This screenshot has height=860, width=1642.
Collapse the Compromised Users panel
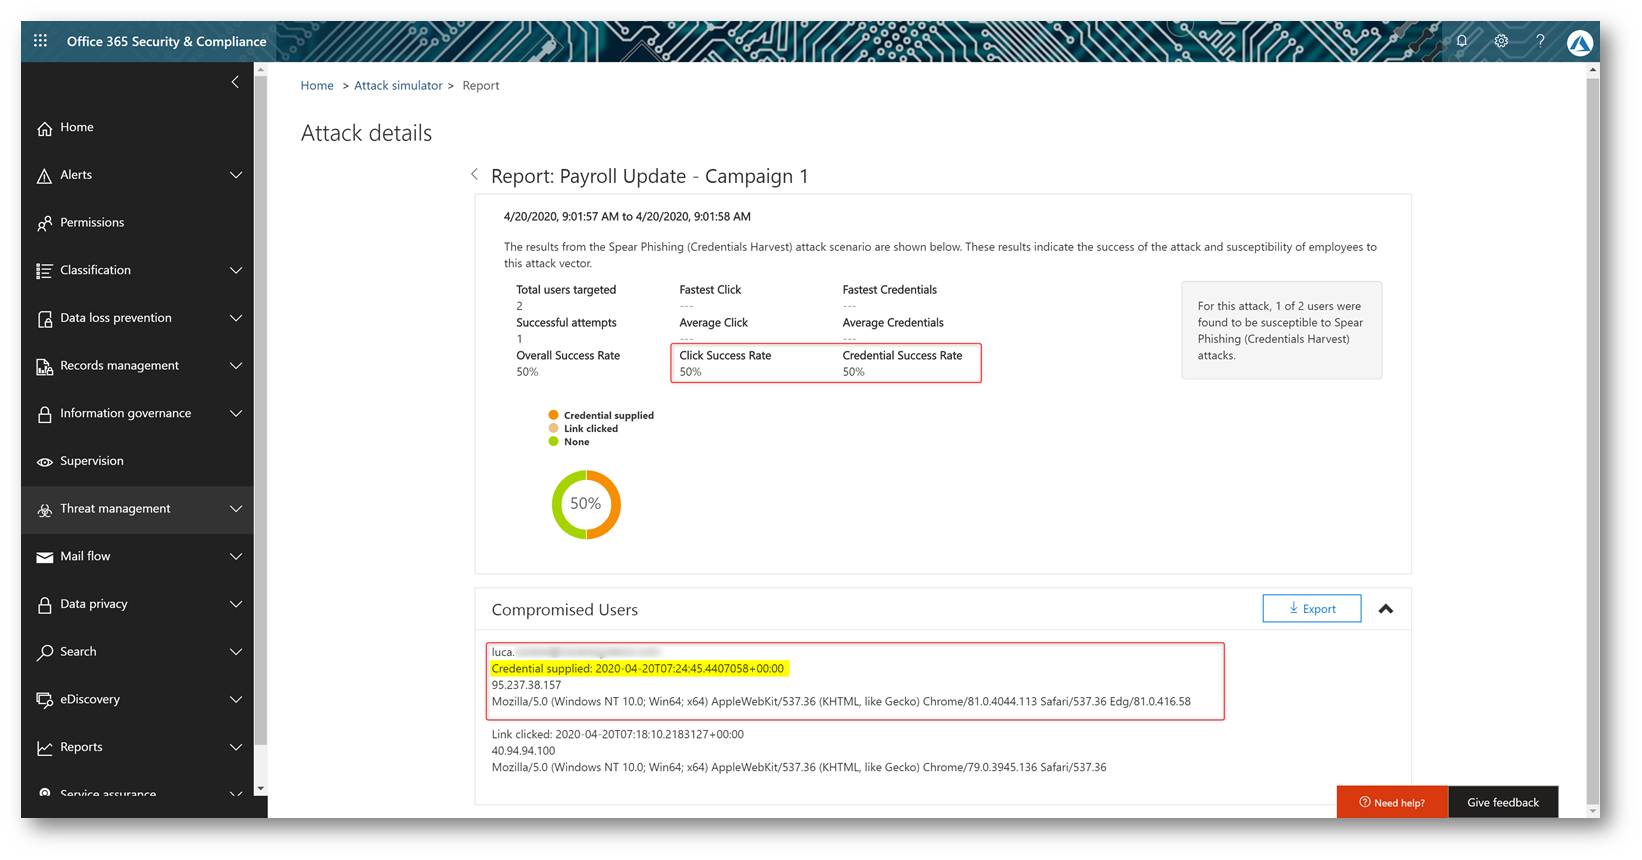tap(1386, 609)
